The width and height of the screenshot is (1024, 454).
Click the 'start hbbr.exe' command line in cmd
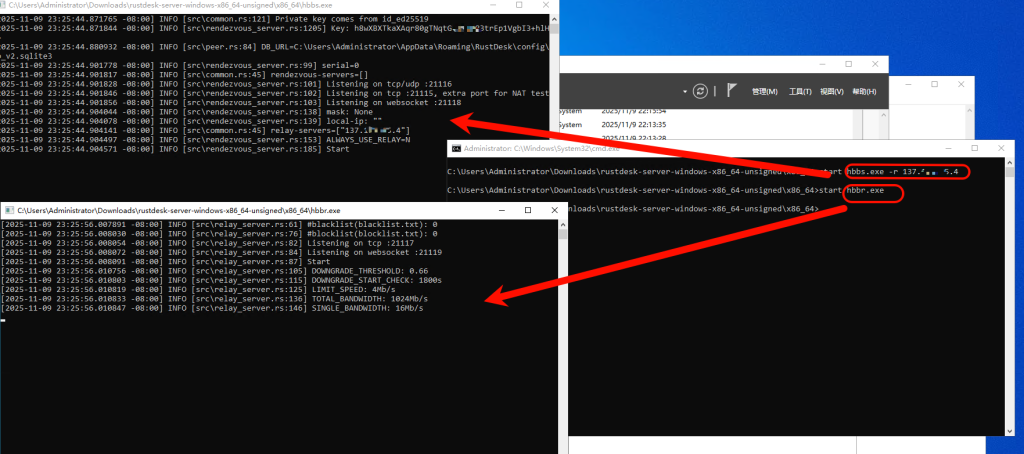[665, 191]
